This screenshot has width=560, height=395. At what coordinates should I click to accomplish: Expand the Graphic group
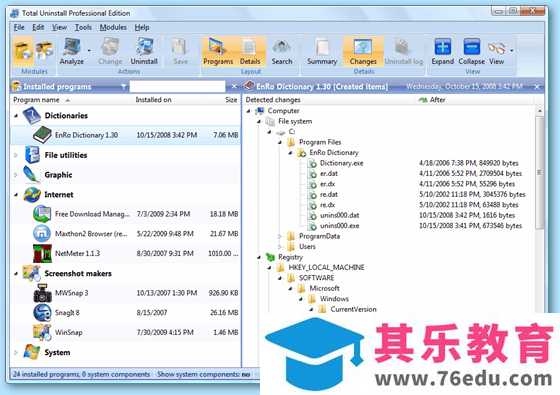(x=16, y=175)
